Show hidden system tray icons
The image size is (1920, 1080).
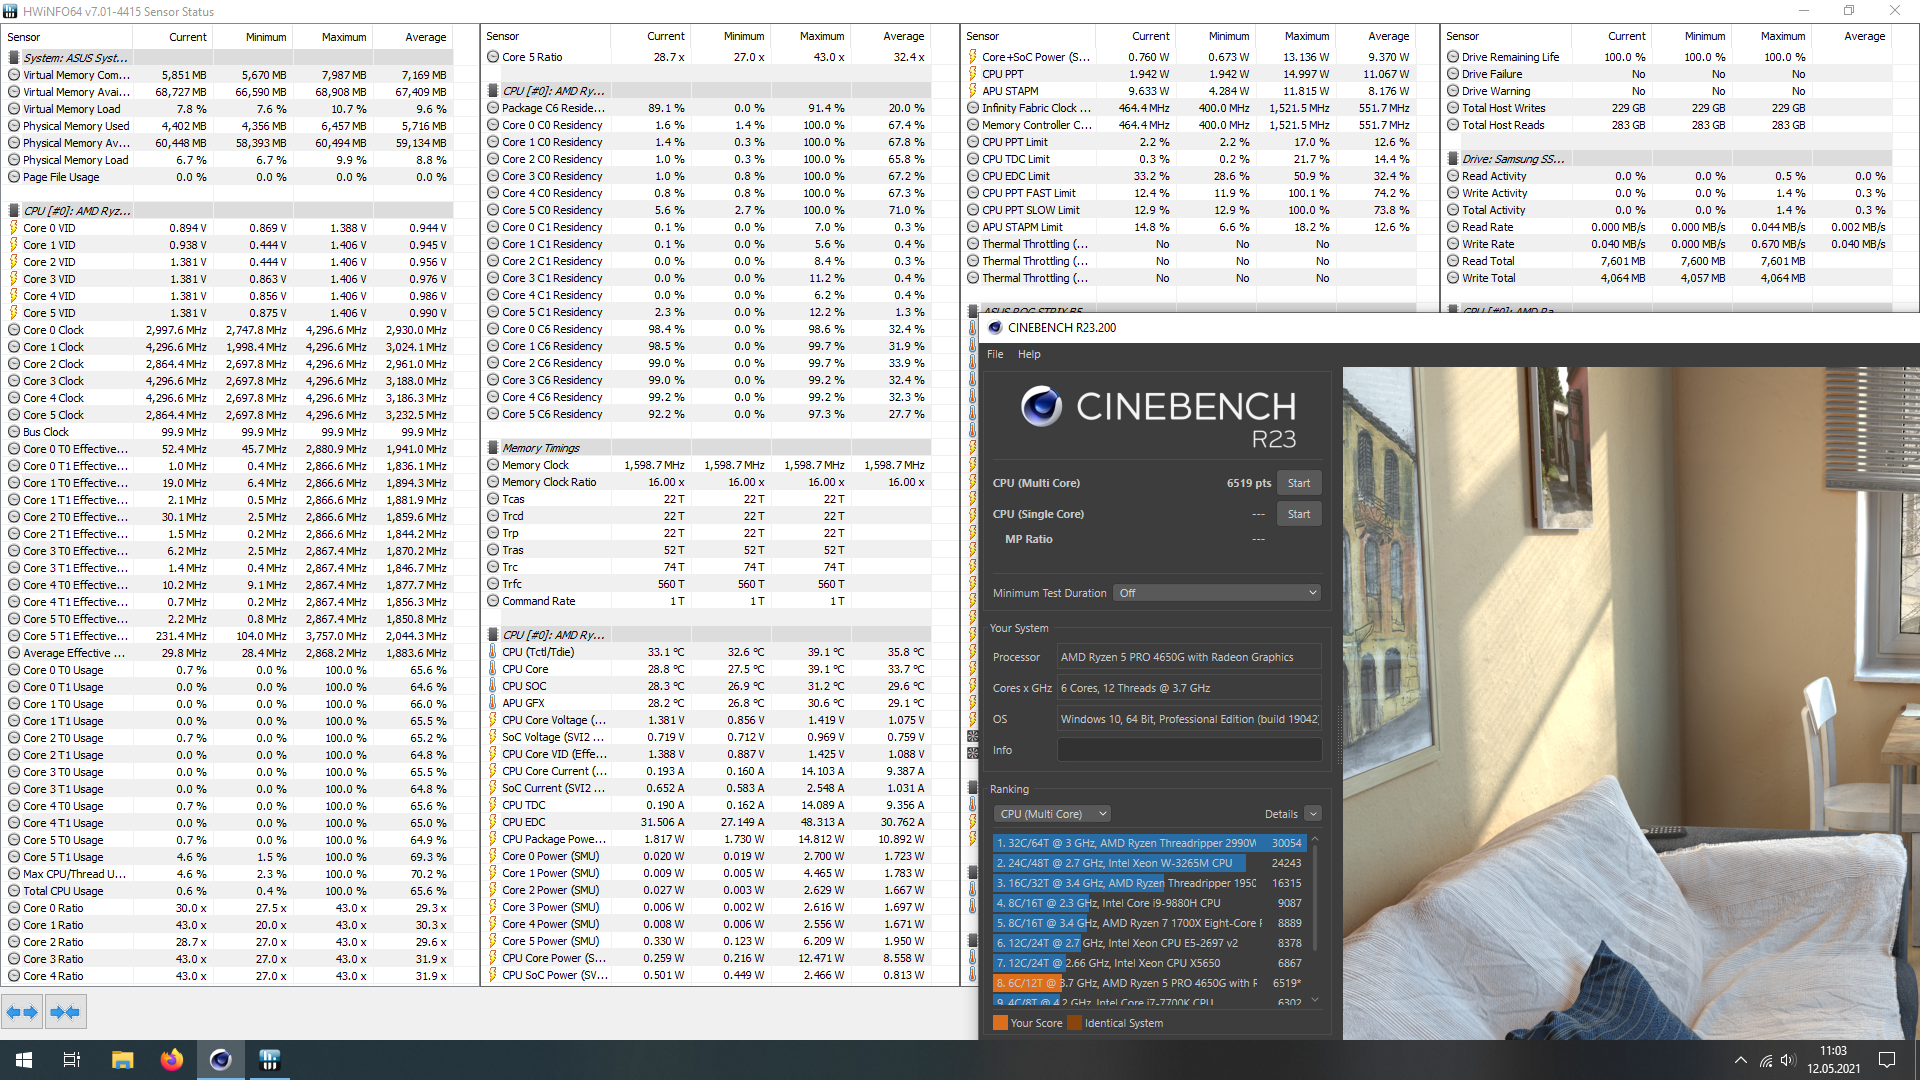pos(1740,1060)
